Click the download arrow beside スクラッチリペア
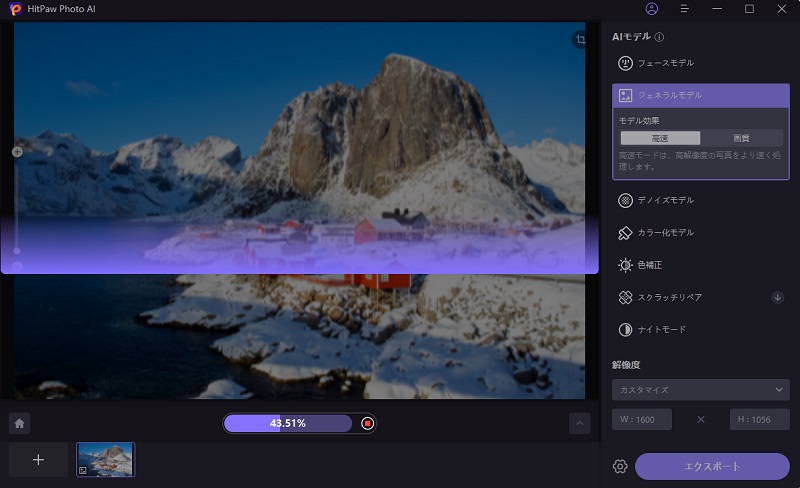 pos(777,297)
